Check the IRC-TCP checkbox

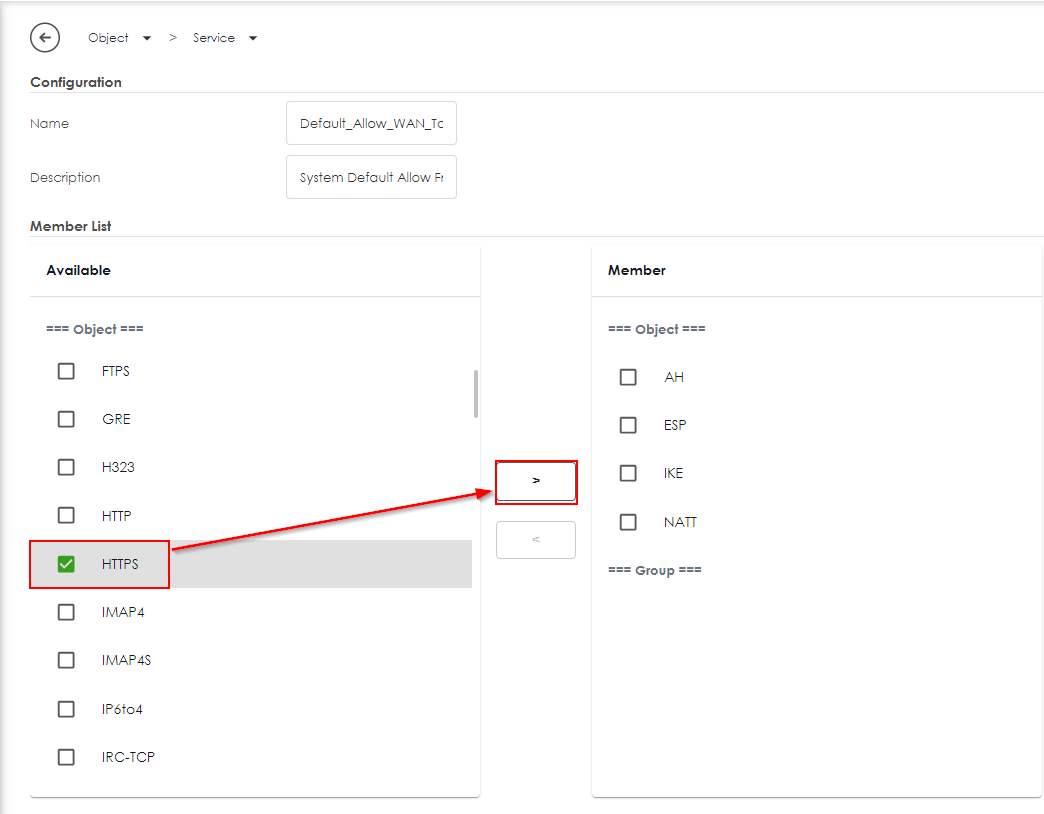click(x=66, y=757)
